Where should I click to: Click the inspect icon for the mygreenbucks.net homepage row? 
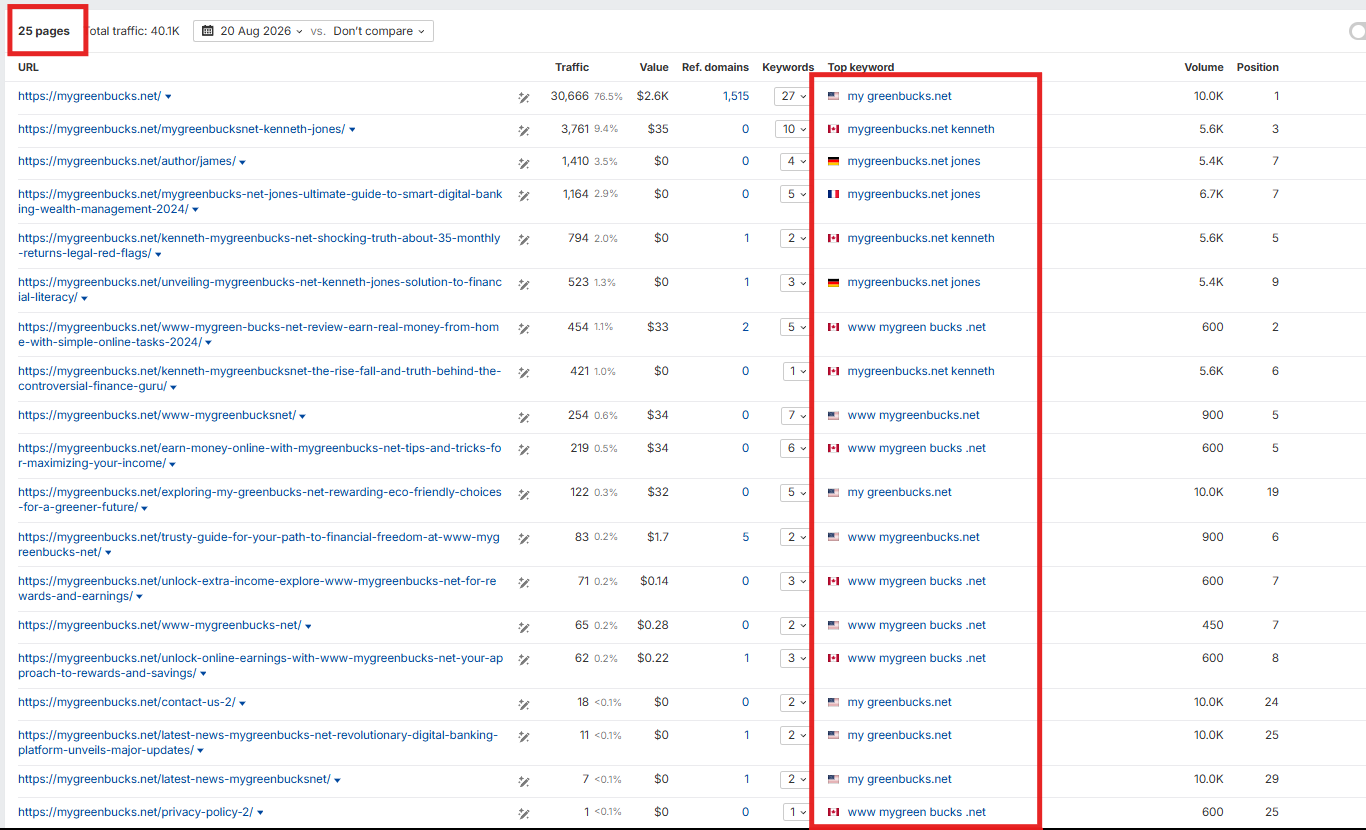point(523,98)
